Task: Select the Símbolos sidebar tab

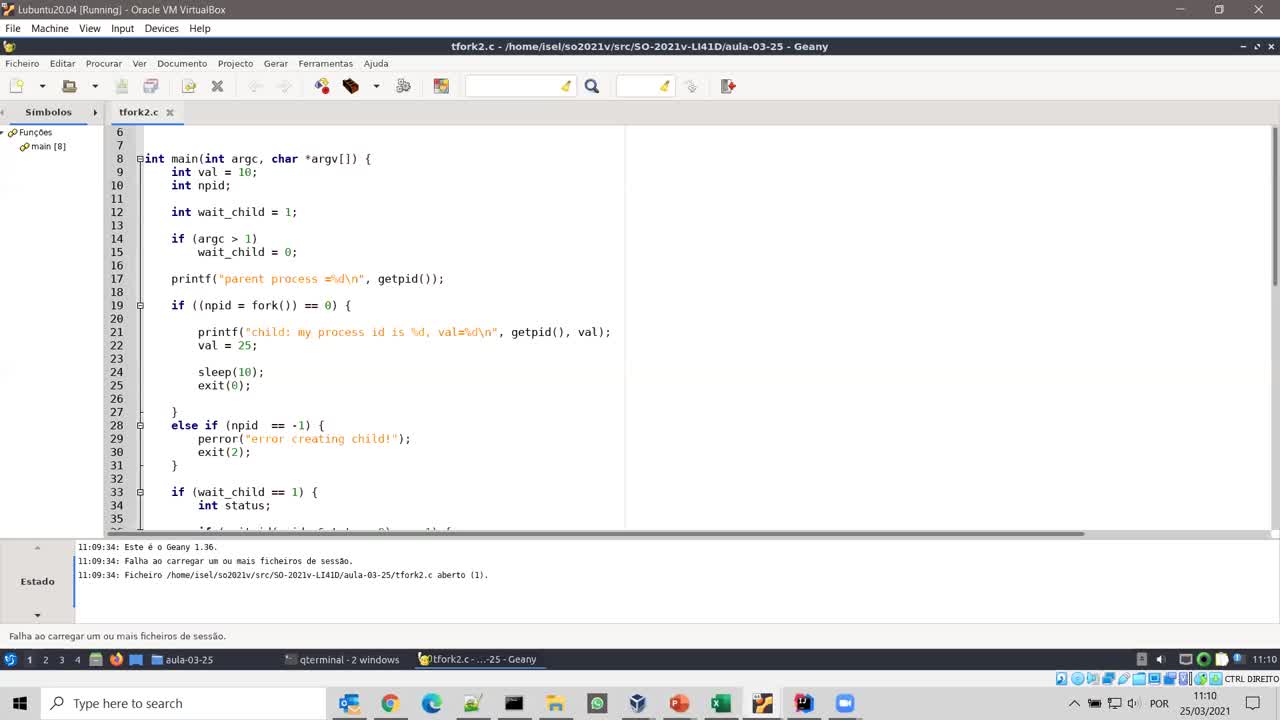Action: point(48,112)
